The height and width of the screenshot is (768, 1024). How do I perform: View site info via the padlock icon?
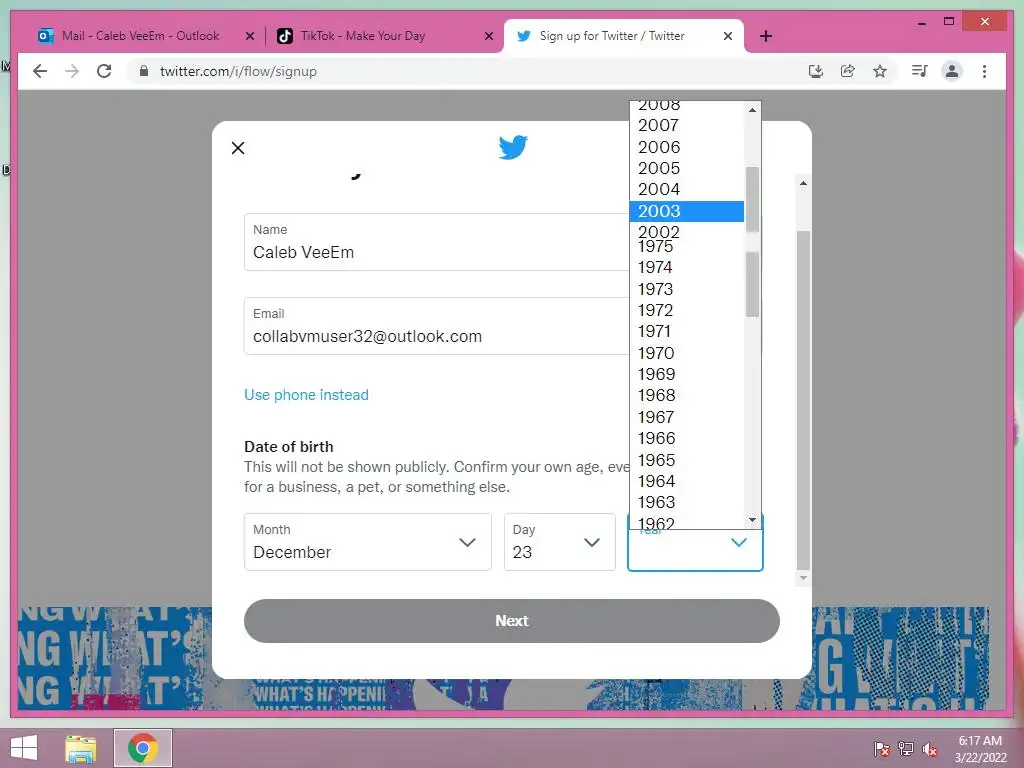[144, 71]
